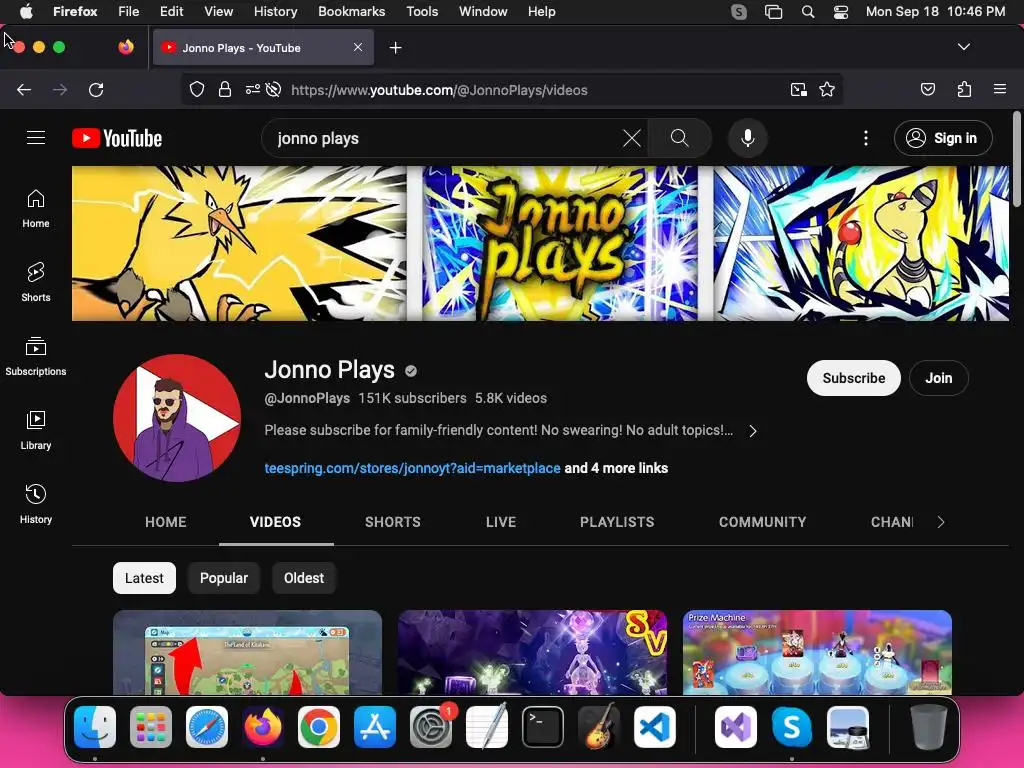Open YouTube settings three-dot menu

866,138
